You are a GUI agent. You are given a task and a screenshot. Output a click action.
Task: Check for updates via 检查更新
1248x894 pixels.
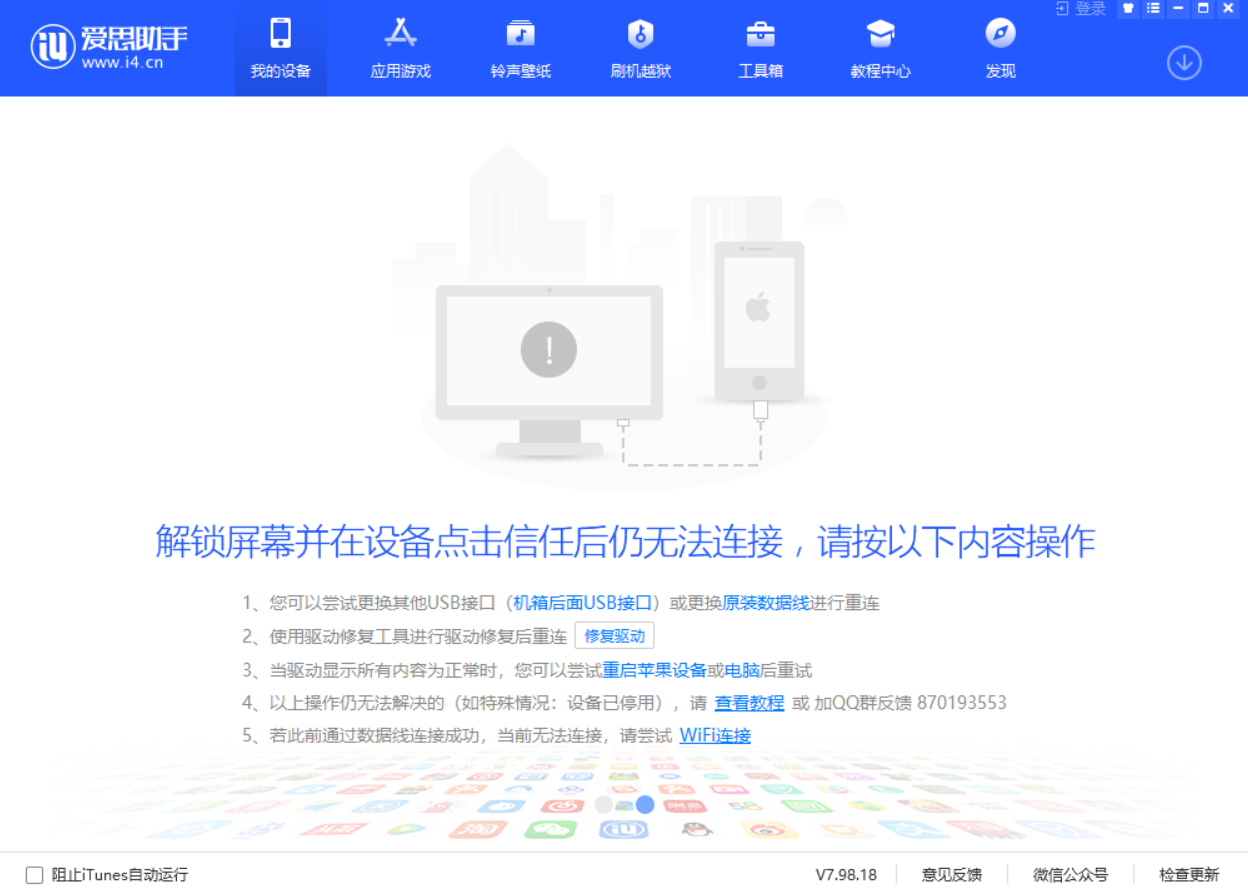(x=1190, y=875)
